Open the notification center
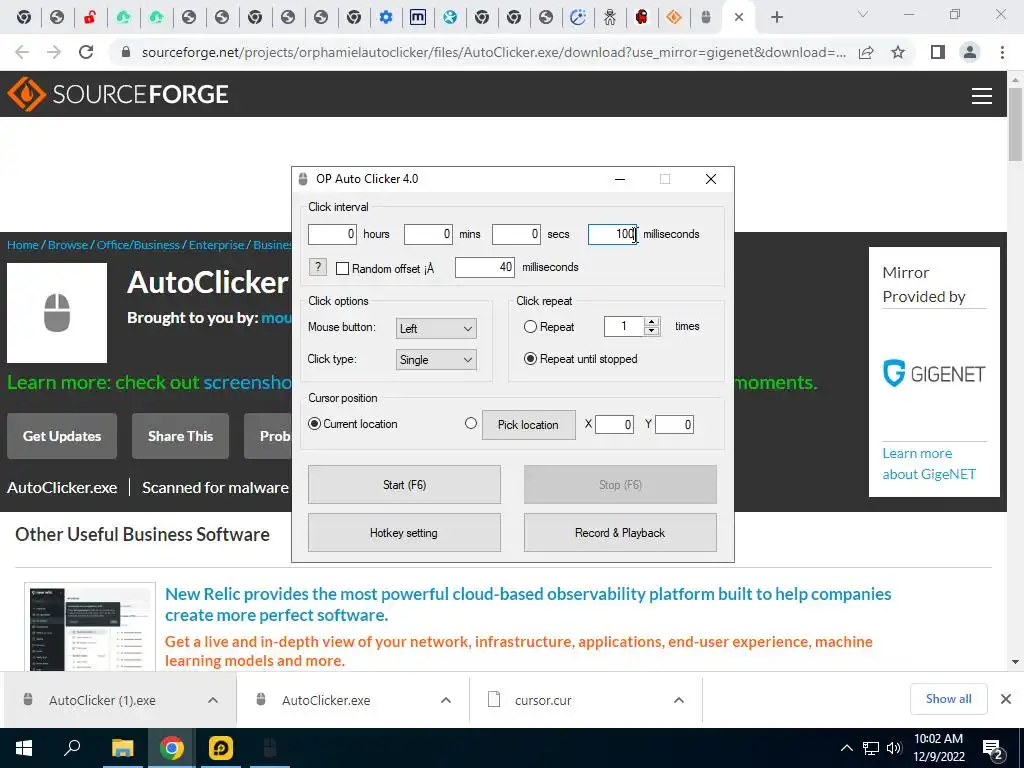 tap(993, 749)
